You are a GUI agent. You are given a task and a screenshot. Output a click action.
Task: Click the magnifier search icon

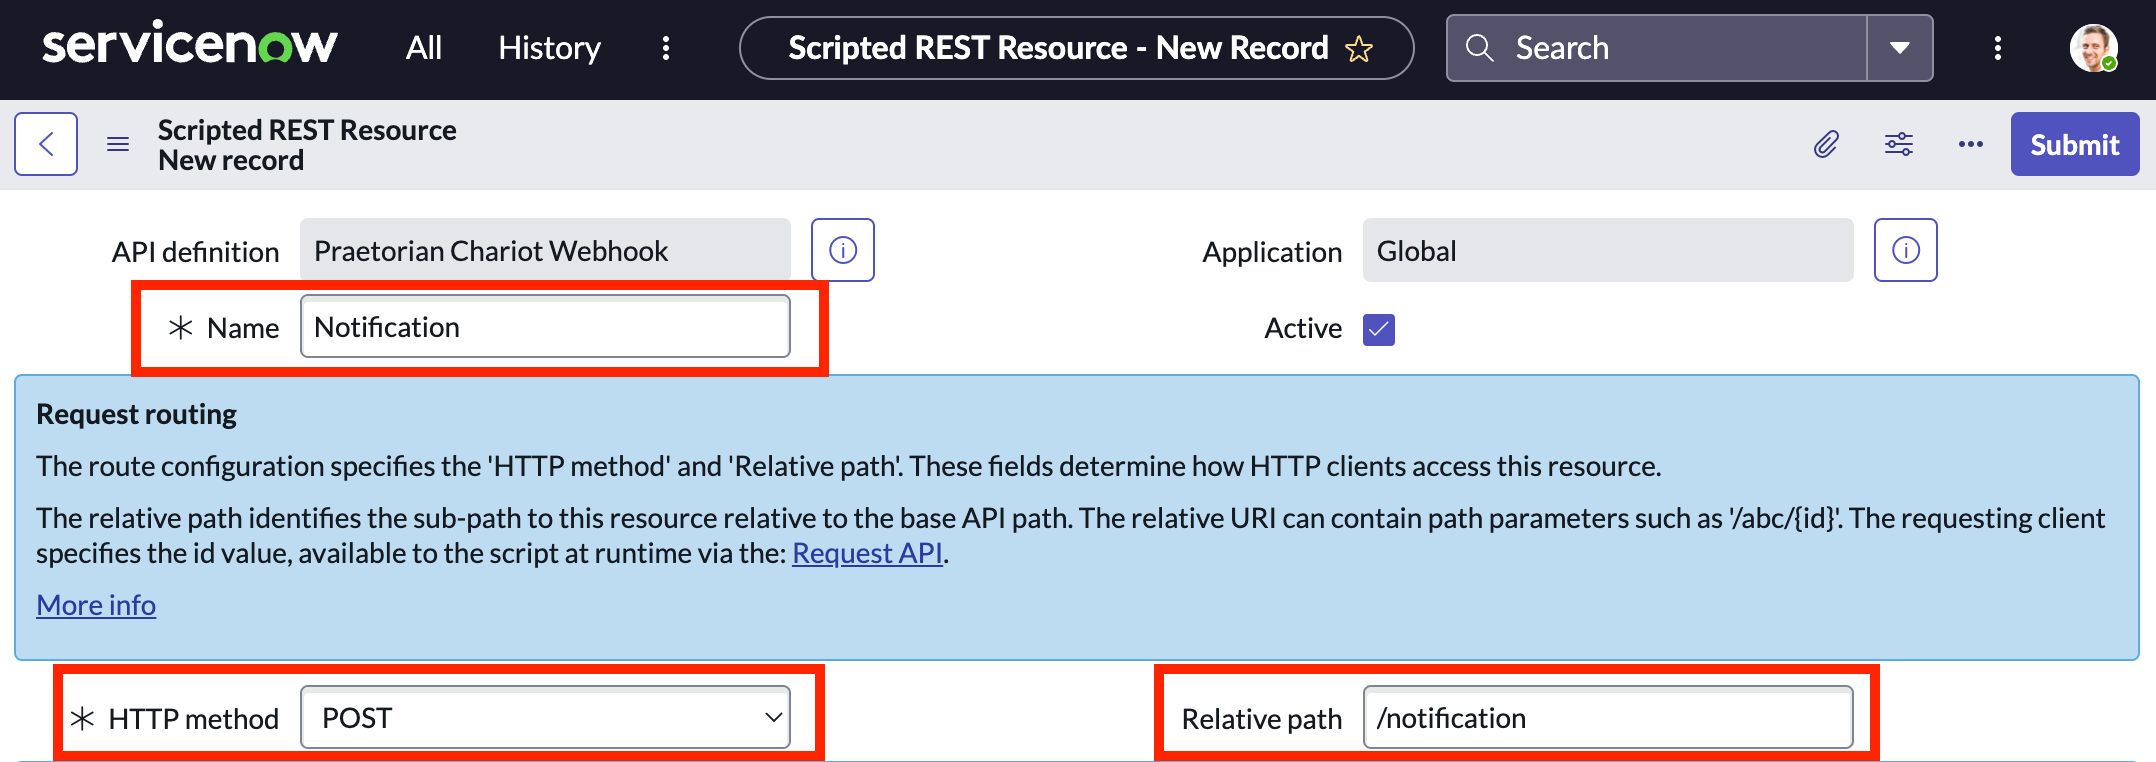tap(1479, 48)
